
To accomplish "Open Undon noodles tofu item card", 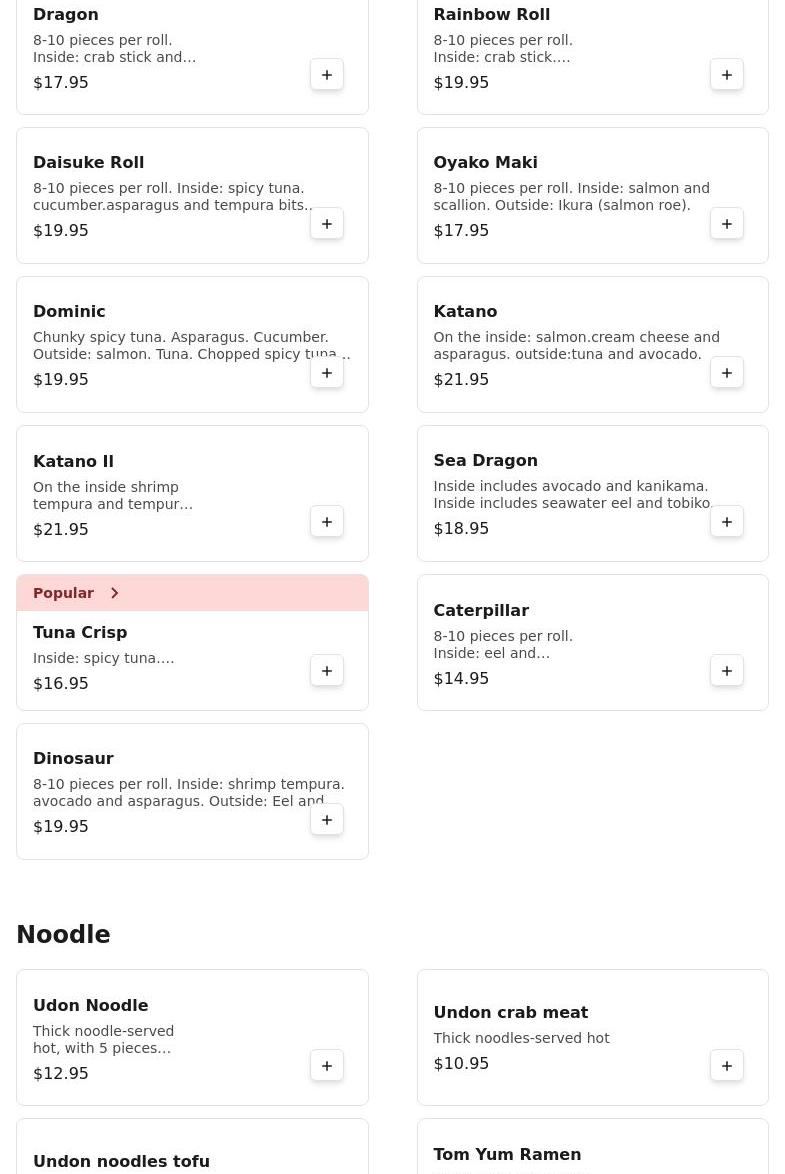I will pos(121,1161).
